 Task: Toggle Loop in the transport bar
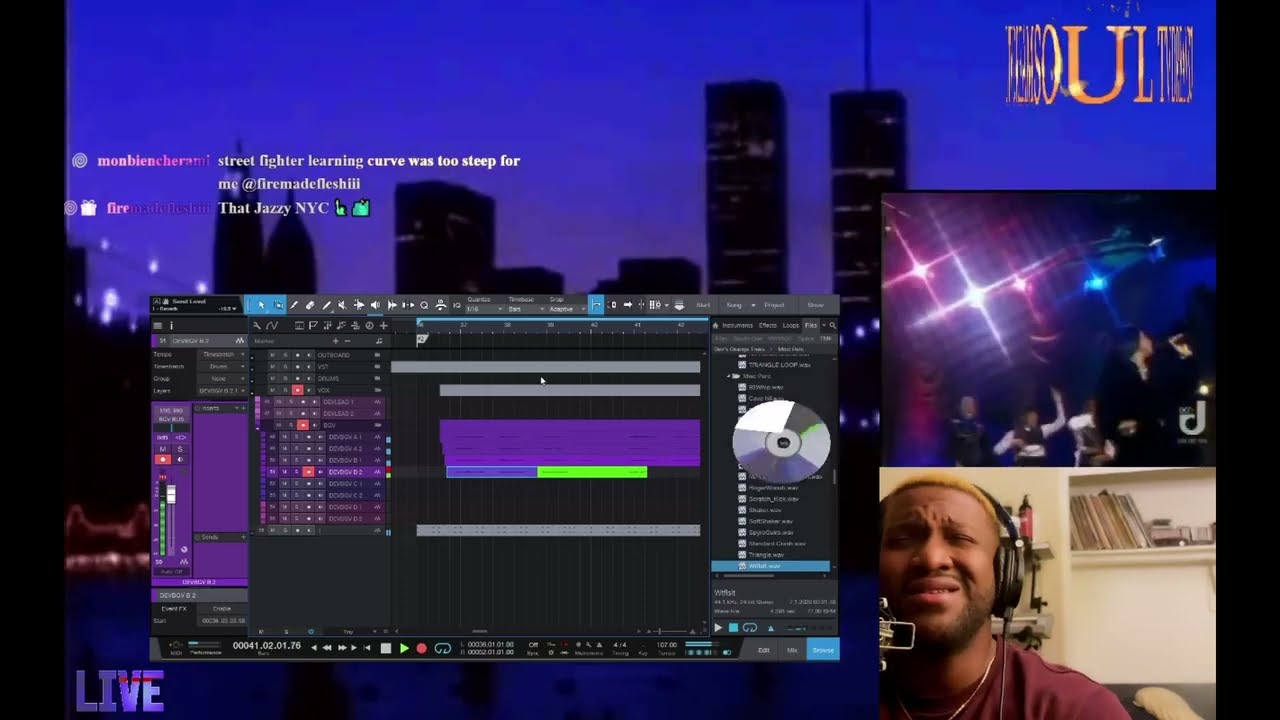(442, 648)
